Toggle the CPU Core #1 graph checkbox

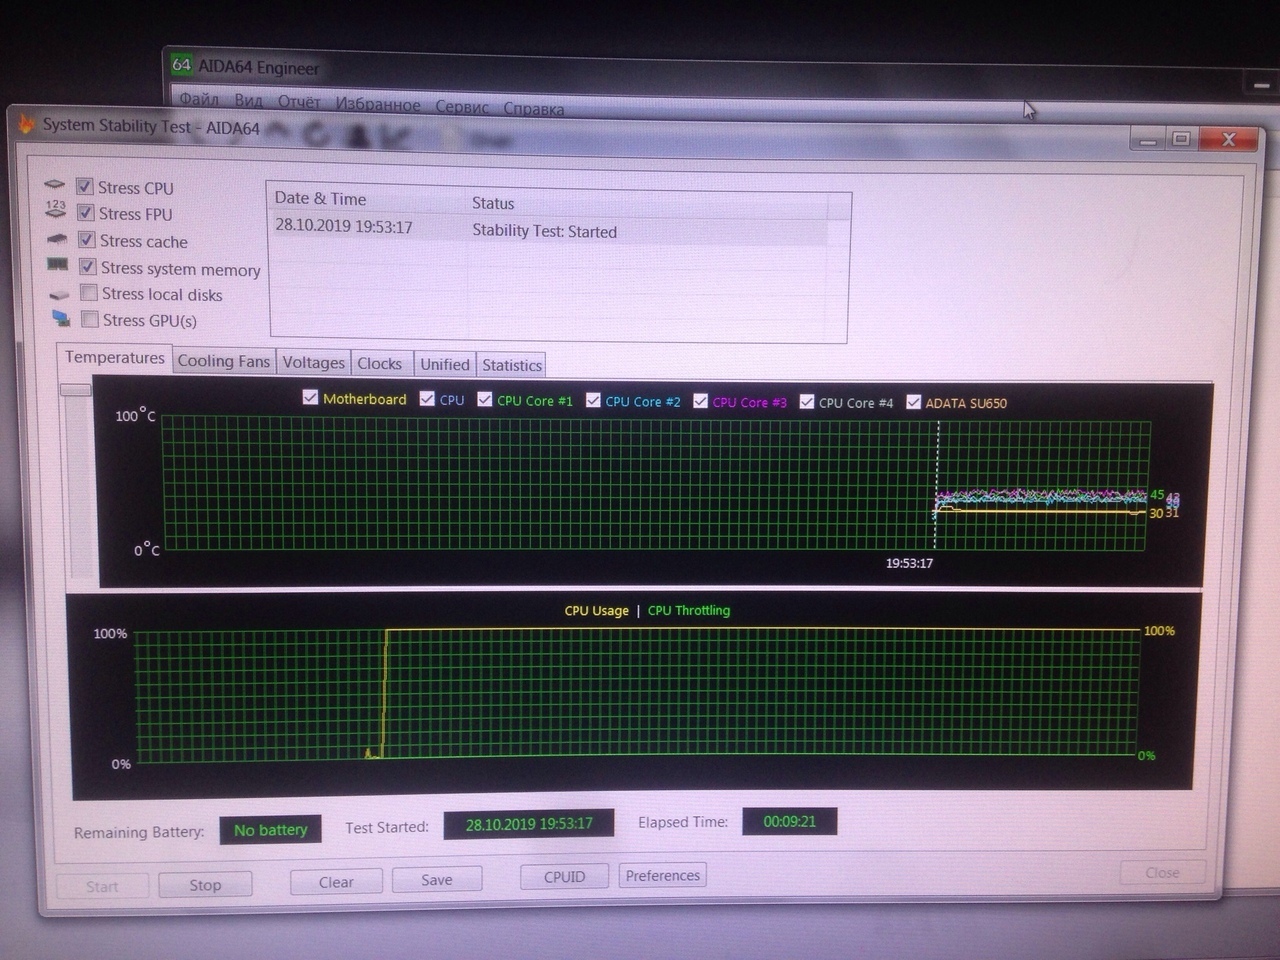pos(485,399)
